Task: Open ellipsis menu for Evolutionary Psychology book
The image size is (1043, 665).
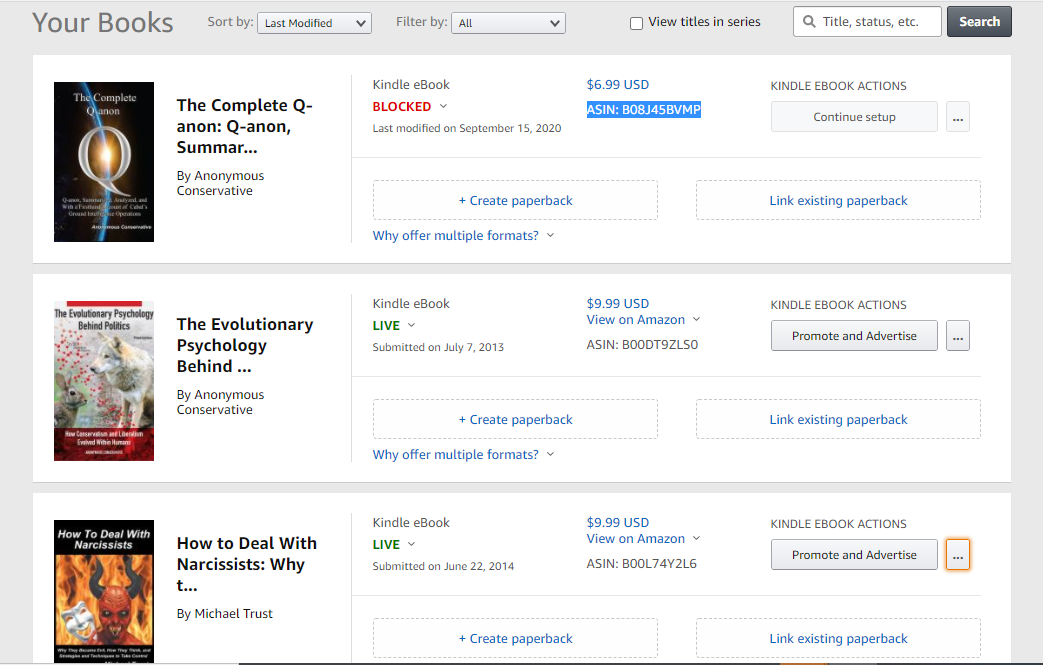Action: [x=958, y=336]
